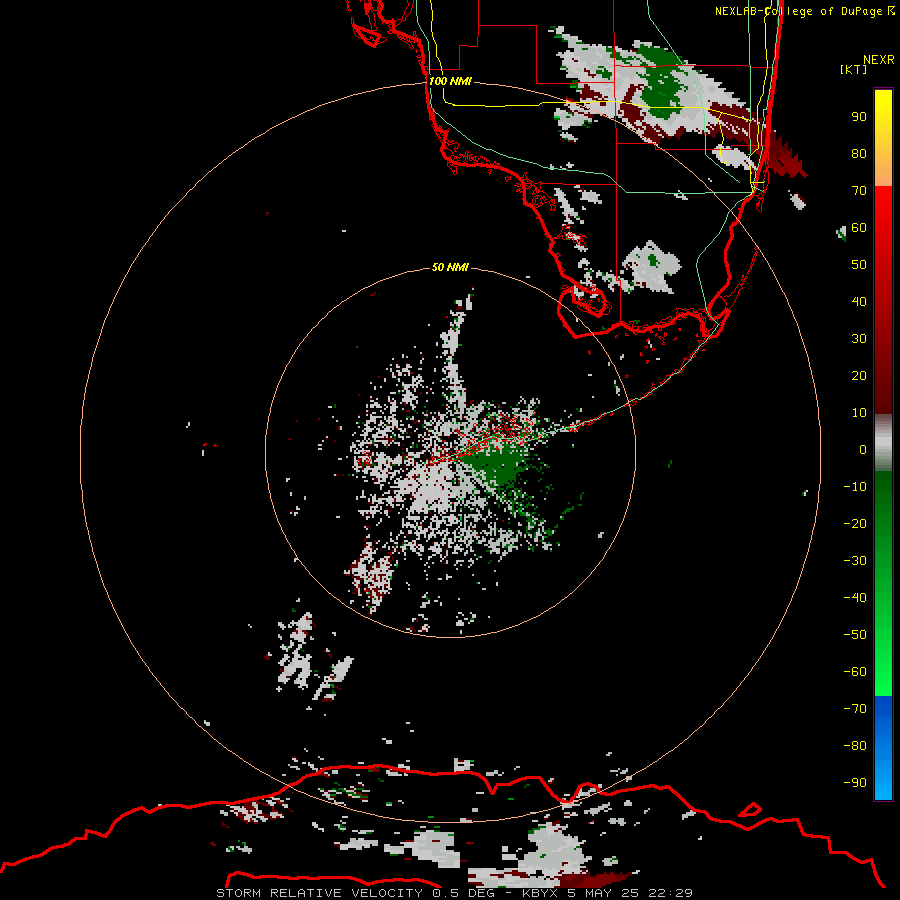The height and width of the screenshot is (900, 900).
Task: Click the -40 value on velocity scale
Action: (x=855, y=598)
